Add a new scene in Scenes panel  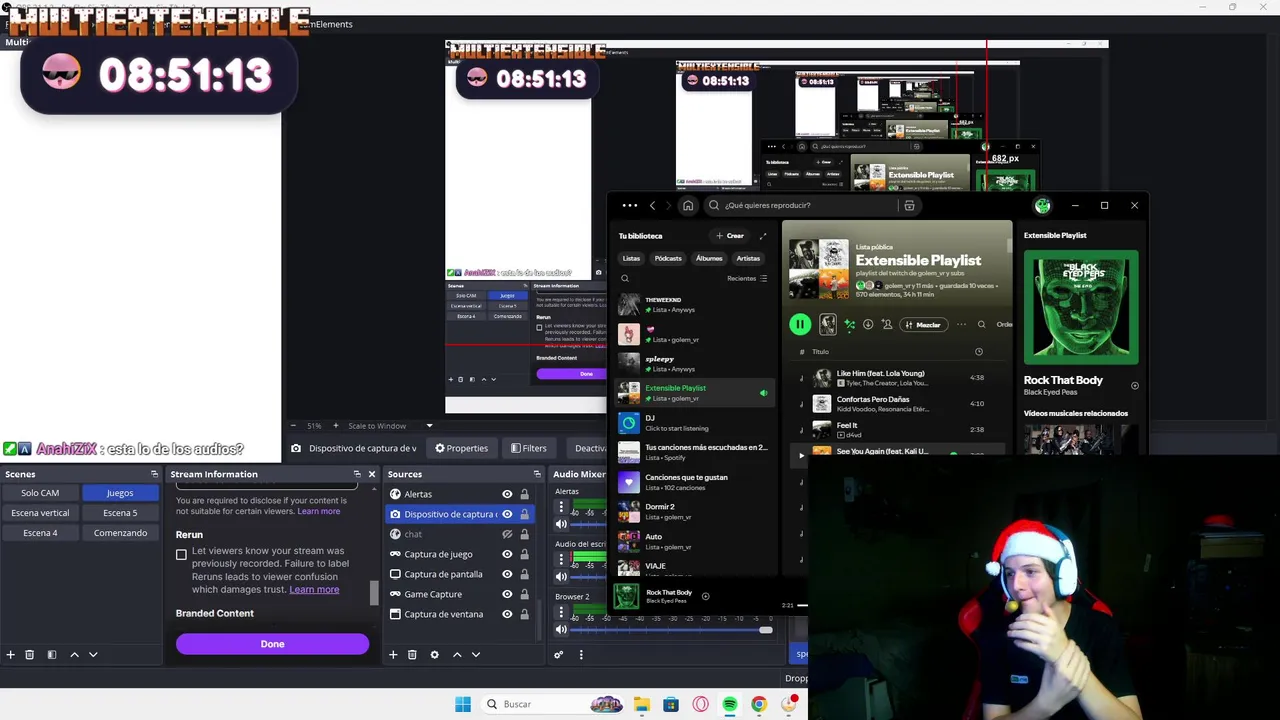pyautogui.click(x=11, y=655)
